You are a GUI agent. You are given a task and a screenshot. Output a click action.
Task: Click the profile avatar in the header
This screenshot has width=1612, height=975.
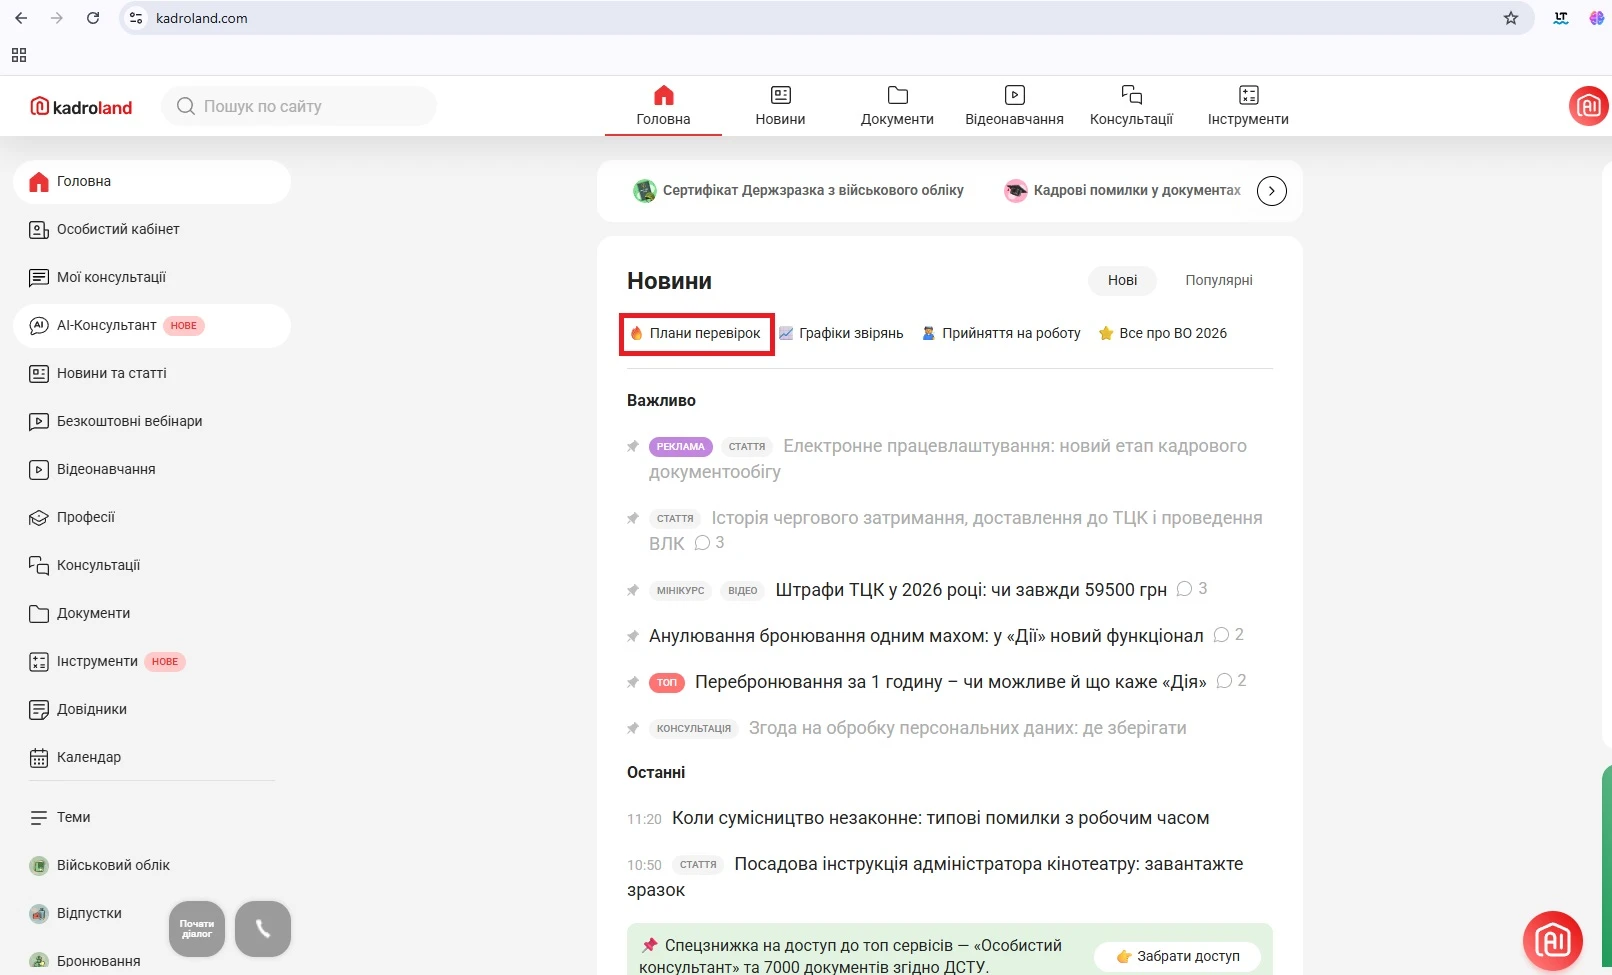(1588, 106)
